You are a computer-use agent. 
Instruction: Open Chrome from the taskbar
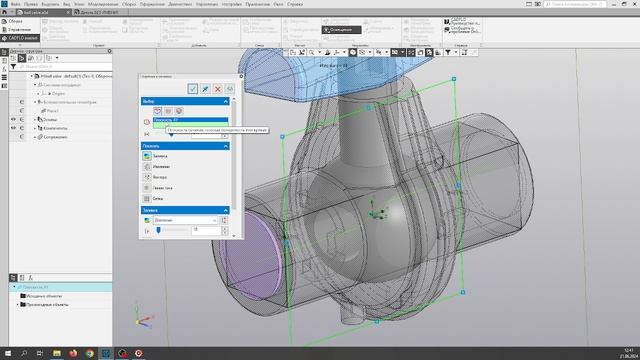coord(89,353)
